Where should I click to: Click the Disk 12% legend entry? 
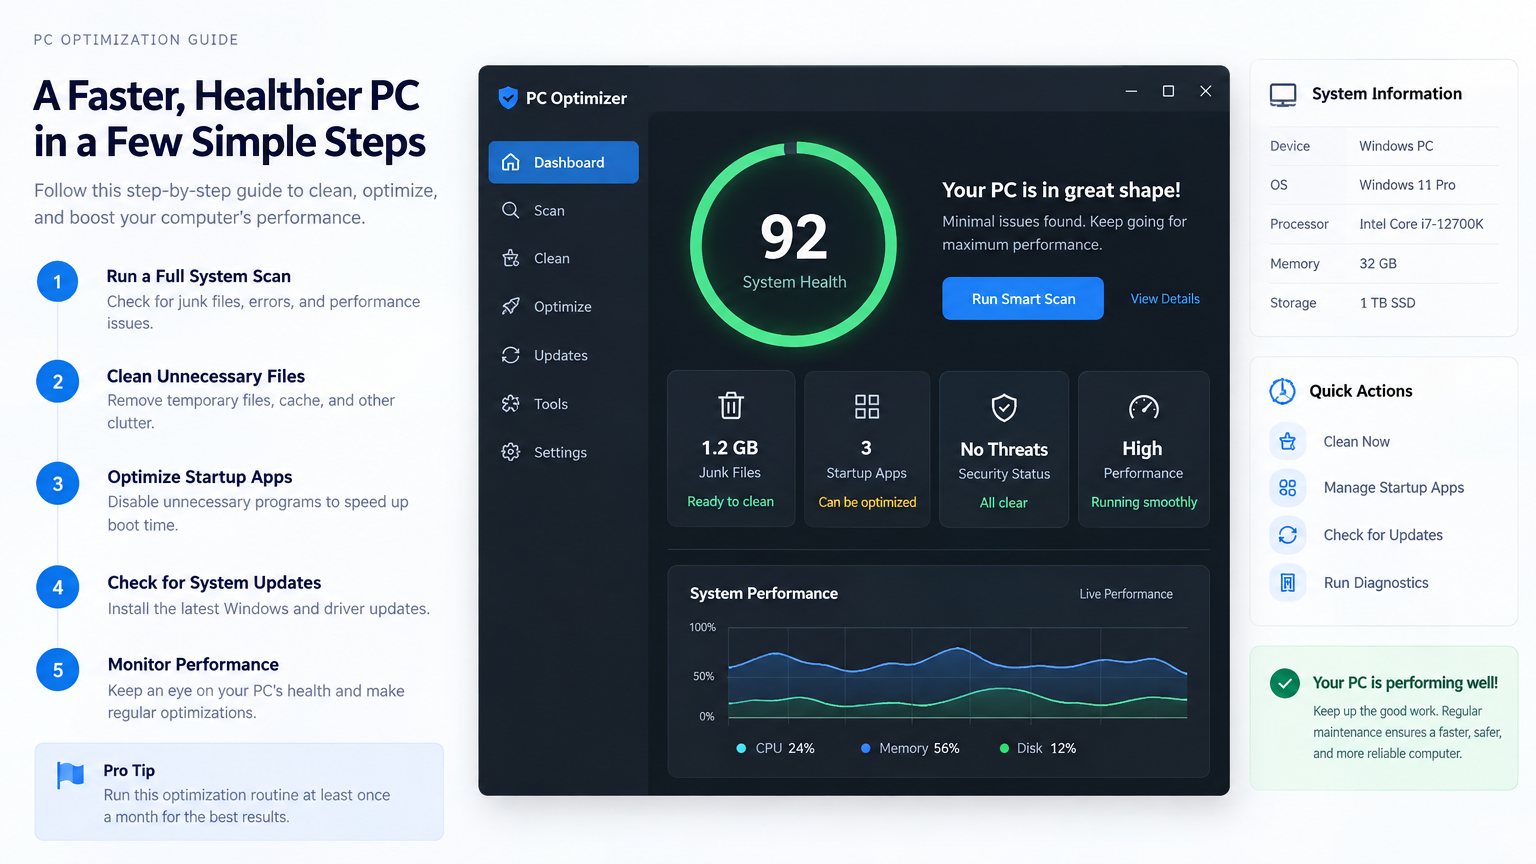pyautogui.click(x=1038, y=748)
